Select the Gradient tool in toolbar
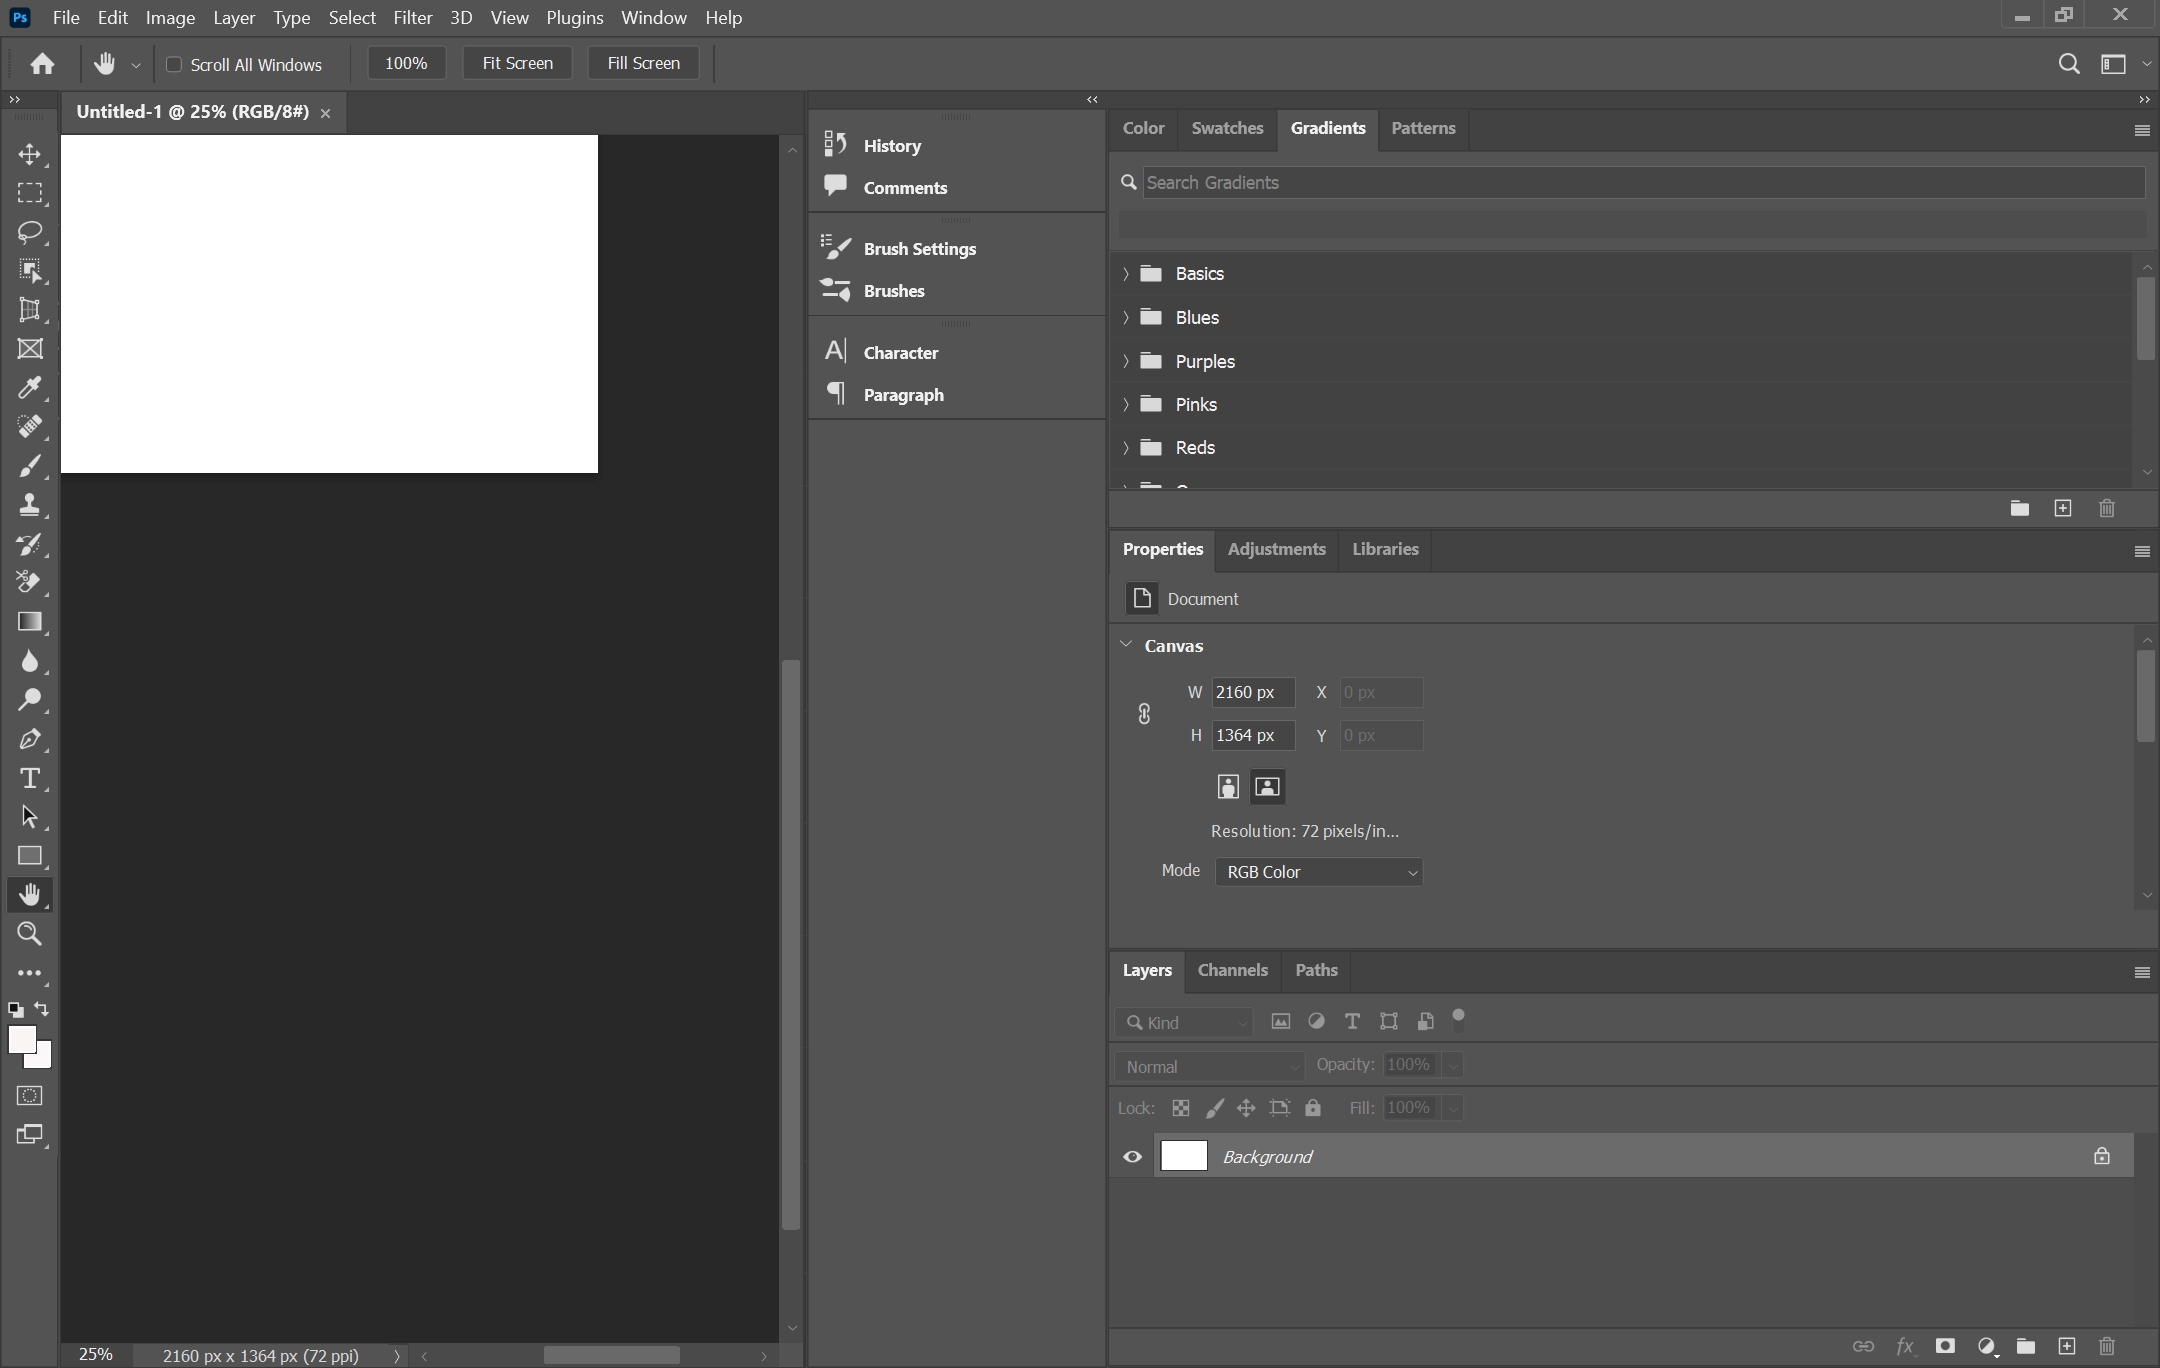The height and width of the screenshot is (1368, 2160). pyautogui.click(x=30, y=622)
